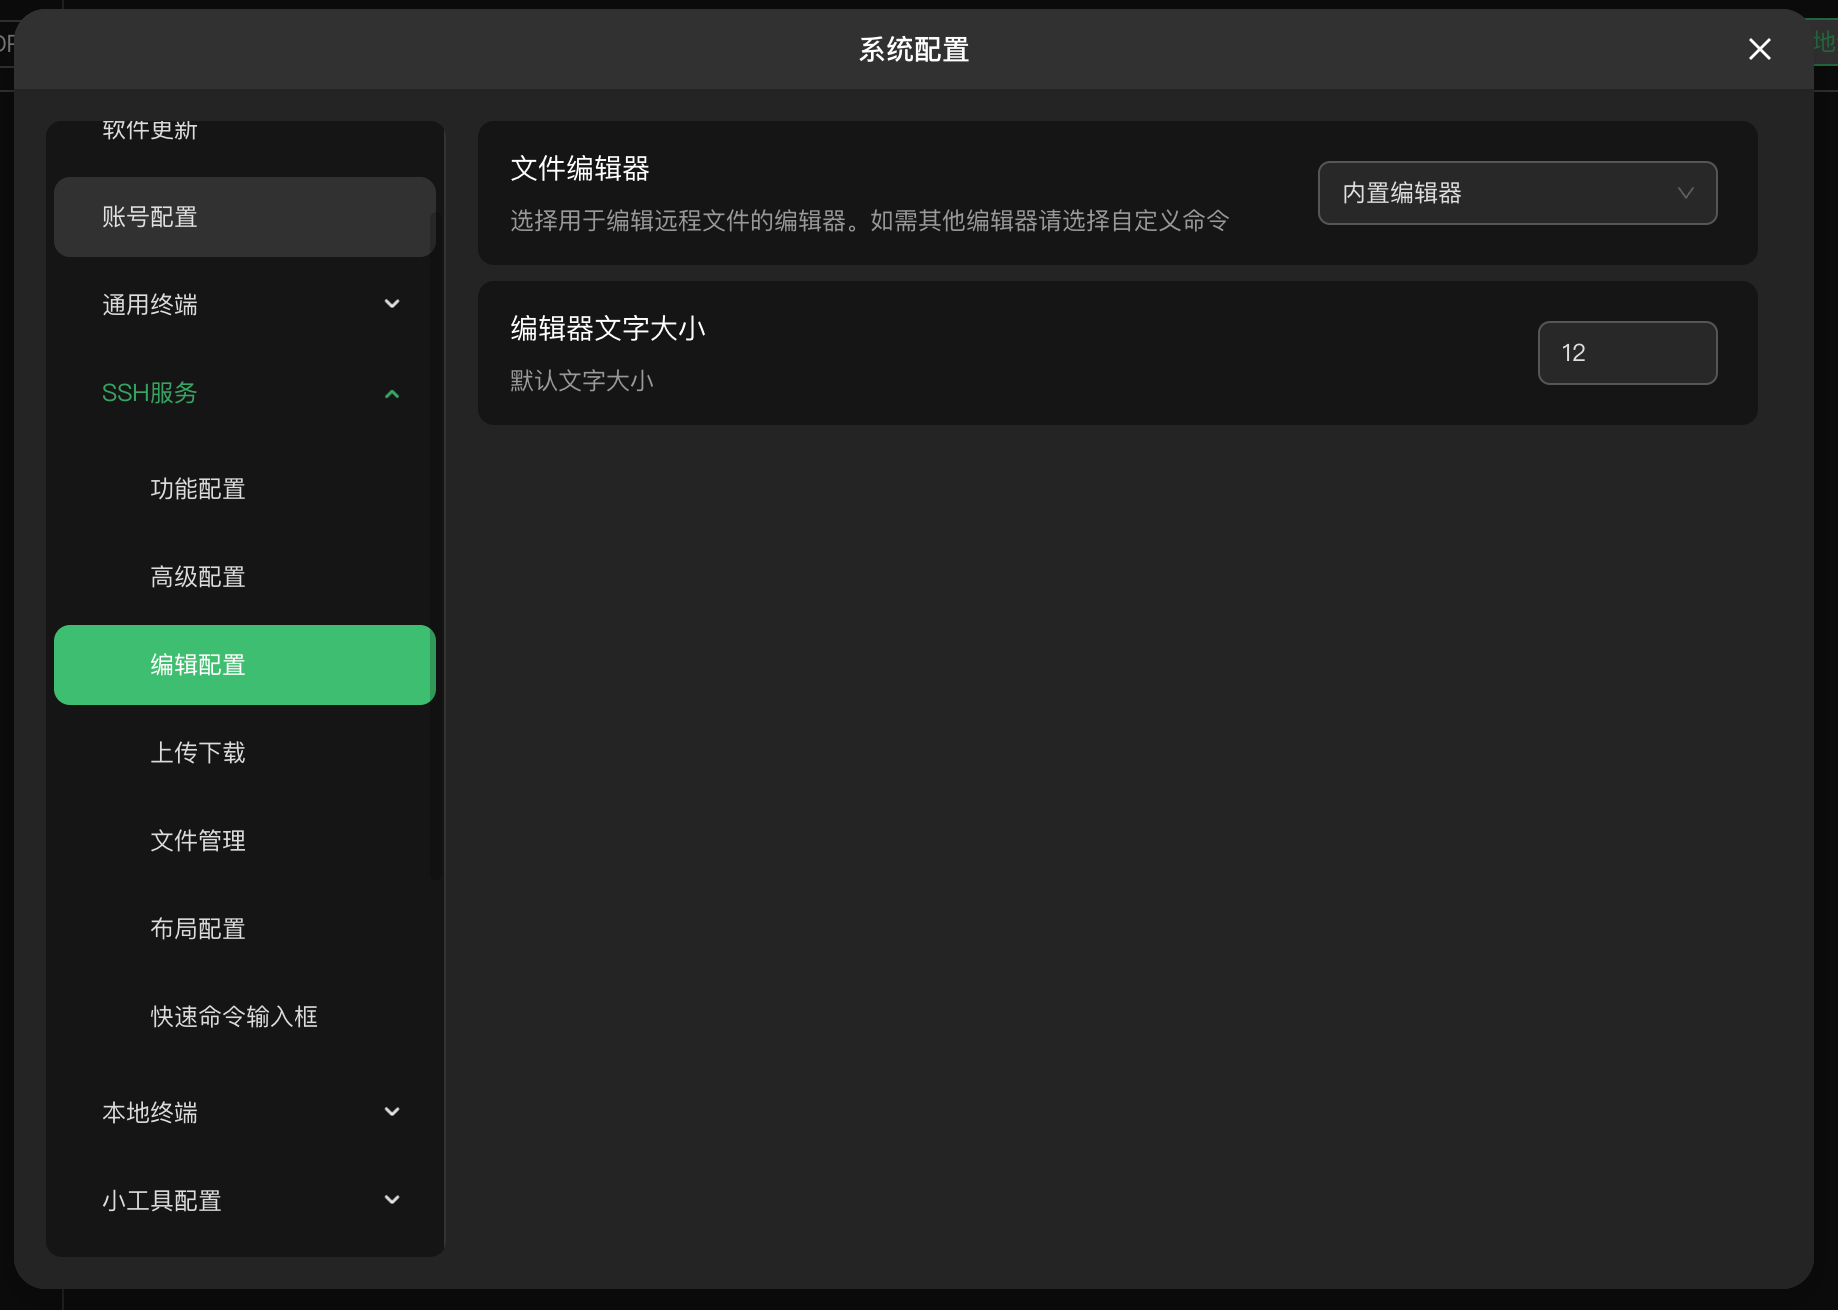The width and height of the screenshot is (1838, 1310).
Task: Close the 系统配置 dialog
Action: point(1759,49)
